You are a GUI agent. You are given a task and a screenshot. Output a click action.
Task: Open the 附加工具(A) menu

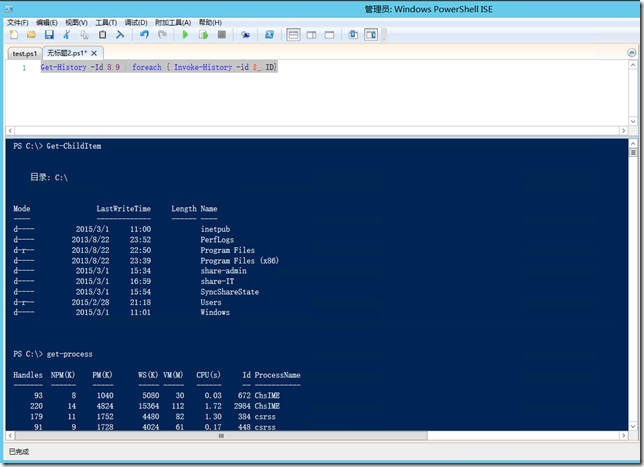173,23
